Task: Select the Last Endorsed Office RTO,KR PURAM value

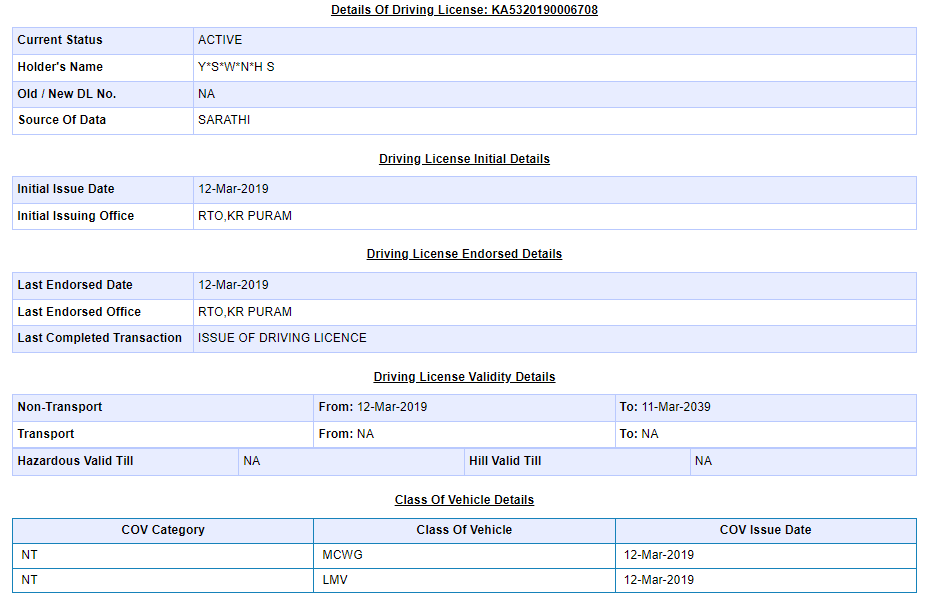Action: [245, 312]
